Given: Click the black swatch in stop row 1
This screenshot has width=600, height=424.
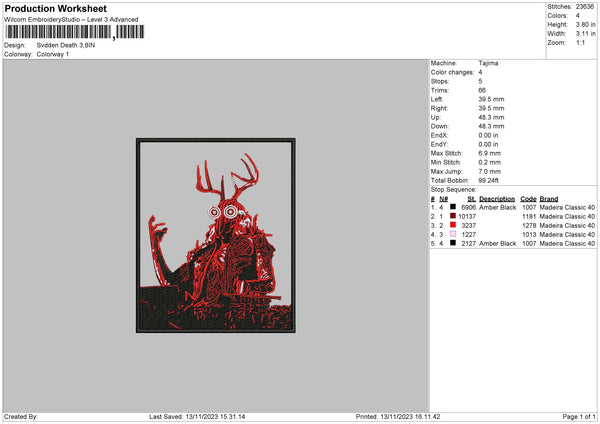Looking at the screenshot, I should click(454, 207).
